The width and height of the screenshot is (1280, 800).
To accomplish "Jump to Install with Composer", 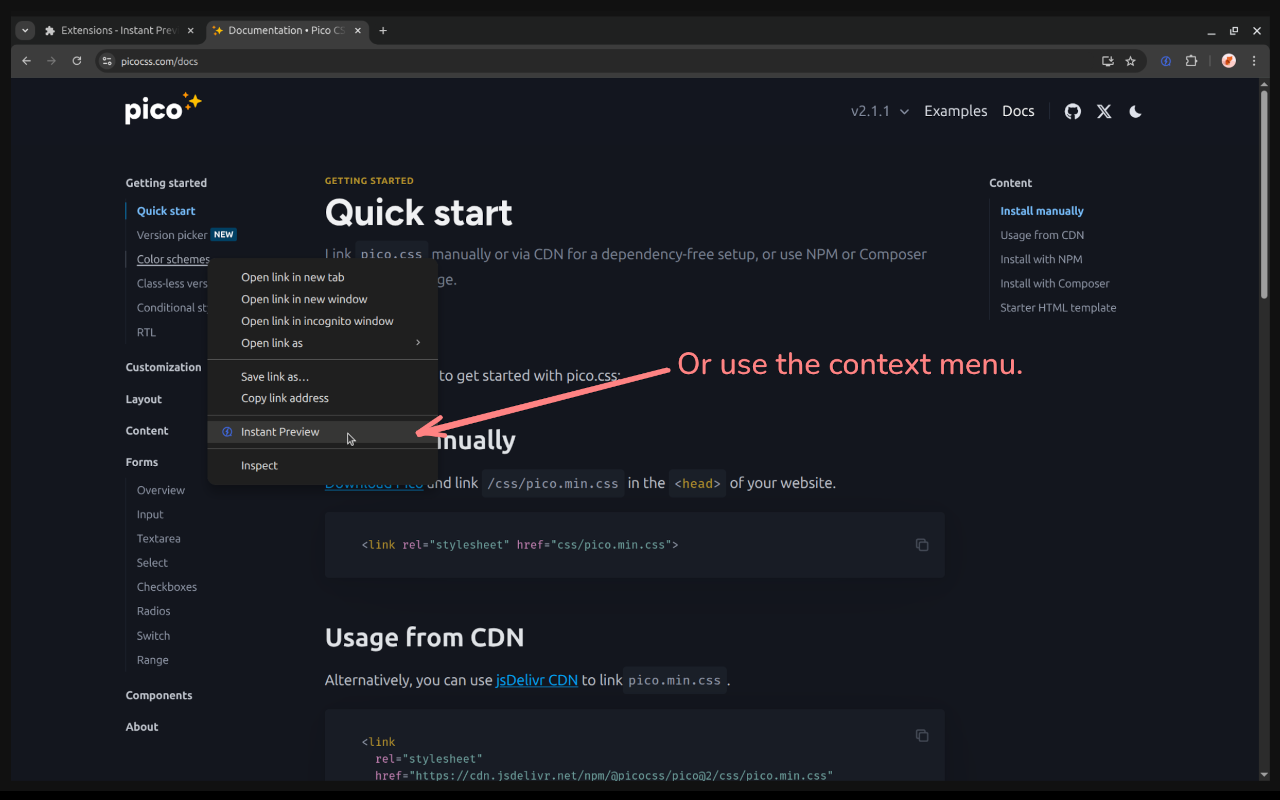I will pos(1055,283).
